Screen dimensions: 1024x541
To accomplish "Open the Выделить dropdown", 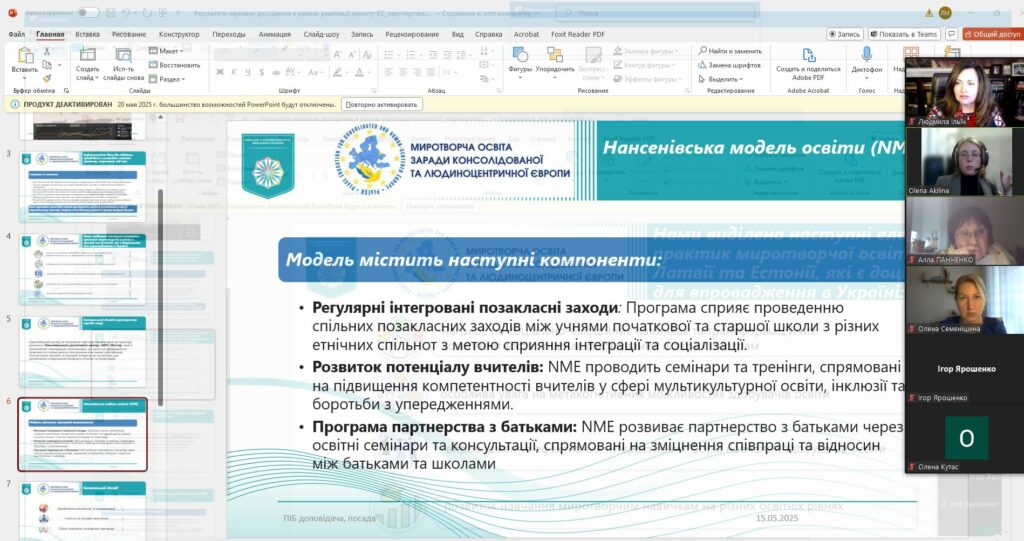I will click(x=720, y=78).
